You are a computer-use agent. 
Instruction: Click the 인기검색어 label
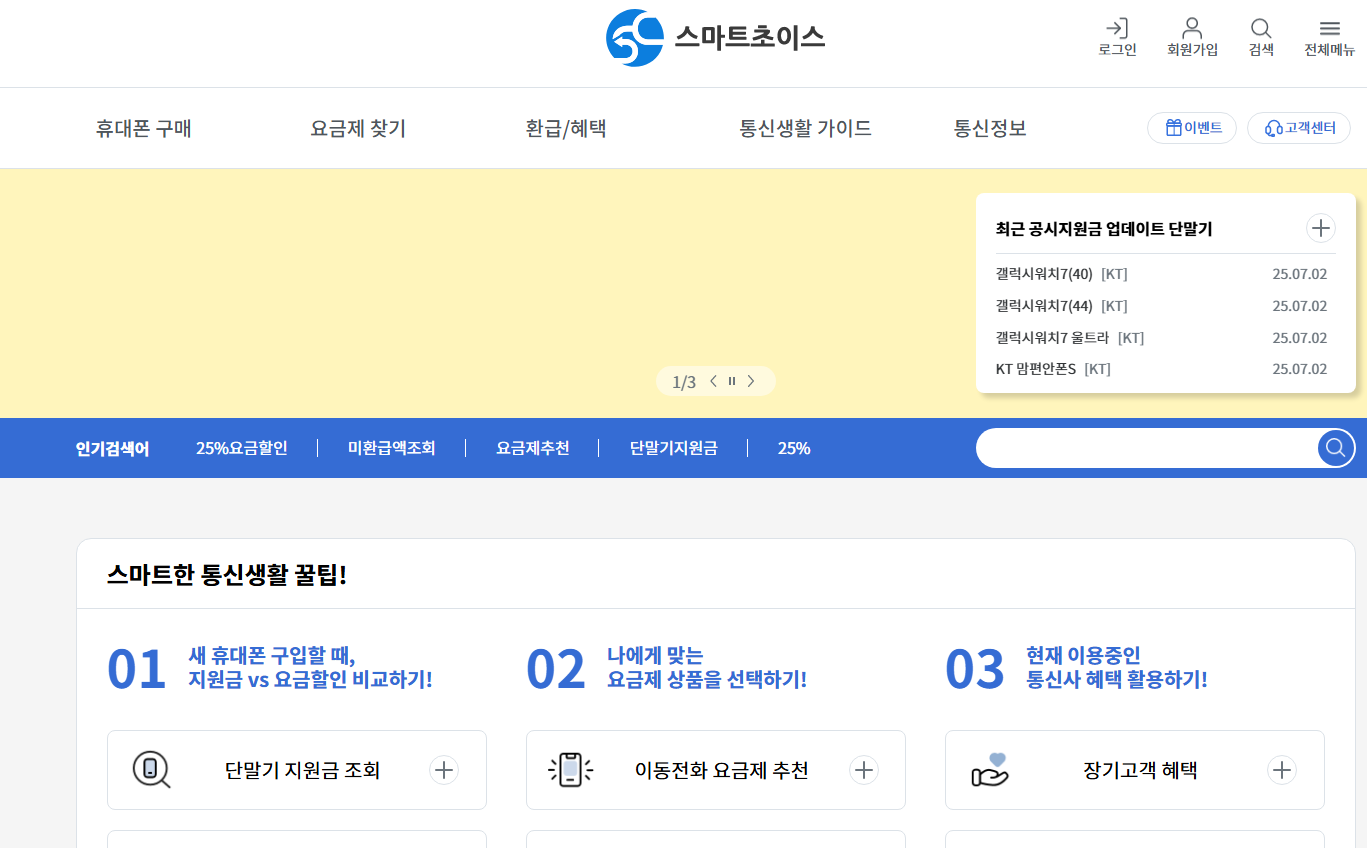(x=112, y=448)
